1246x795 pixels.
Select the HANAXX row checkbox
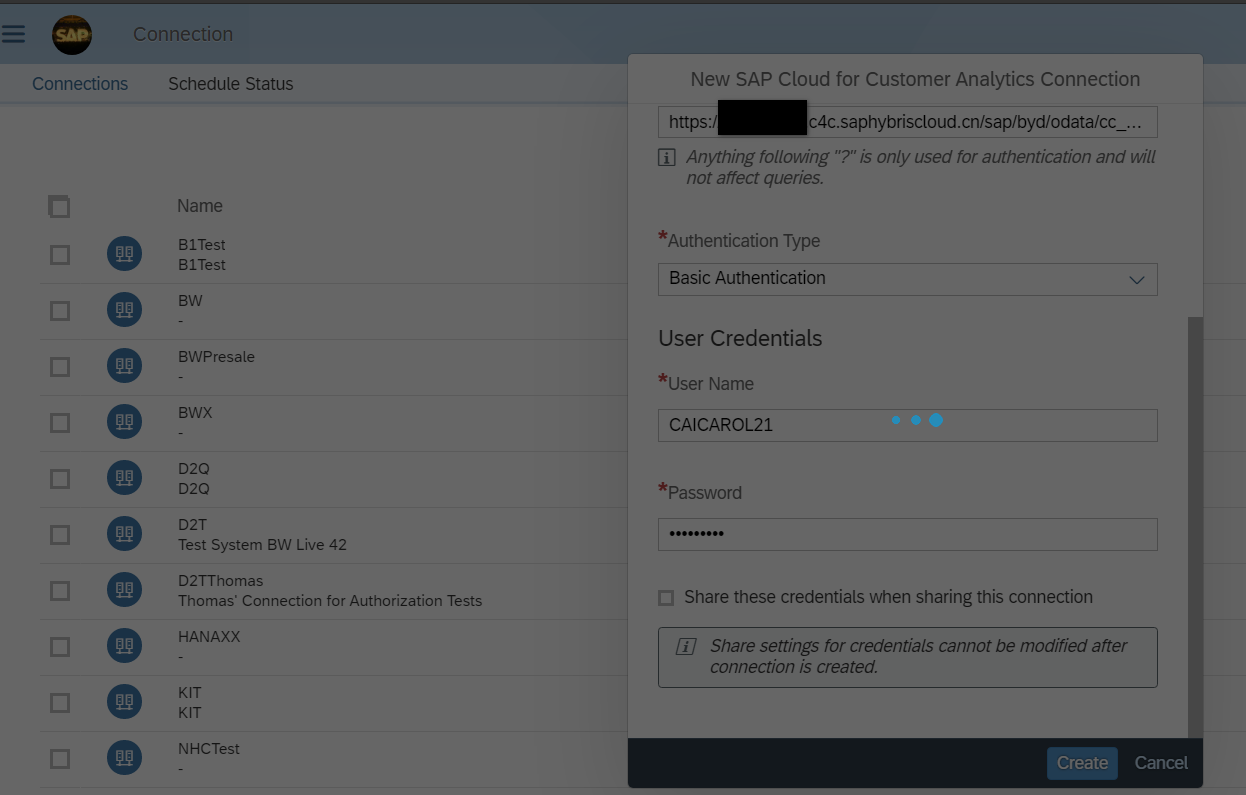[x=60, y=647]
